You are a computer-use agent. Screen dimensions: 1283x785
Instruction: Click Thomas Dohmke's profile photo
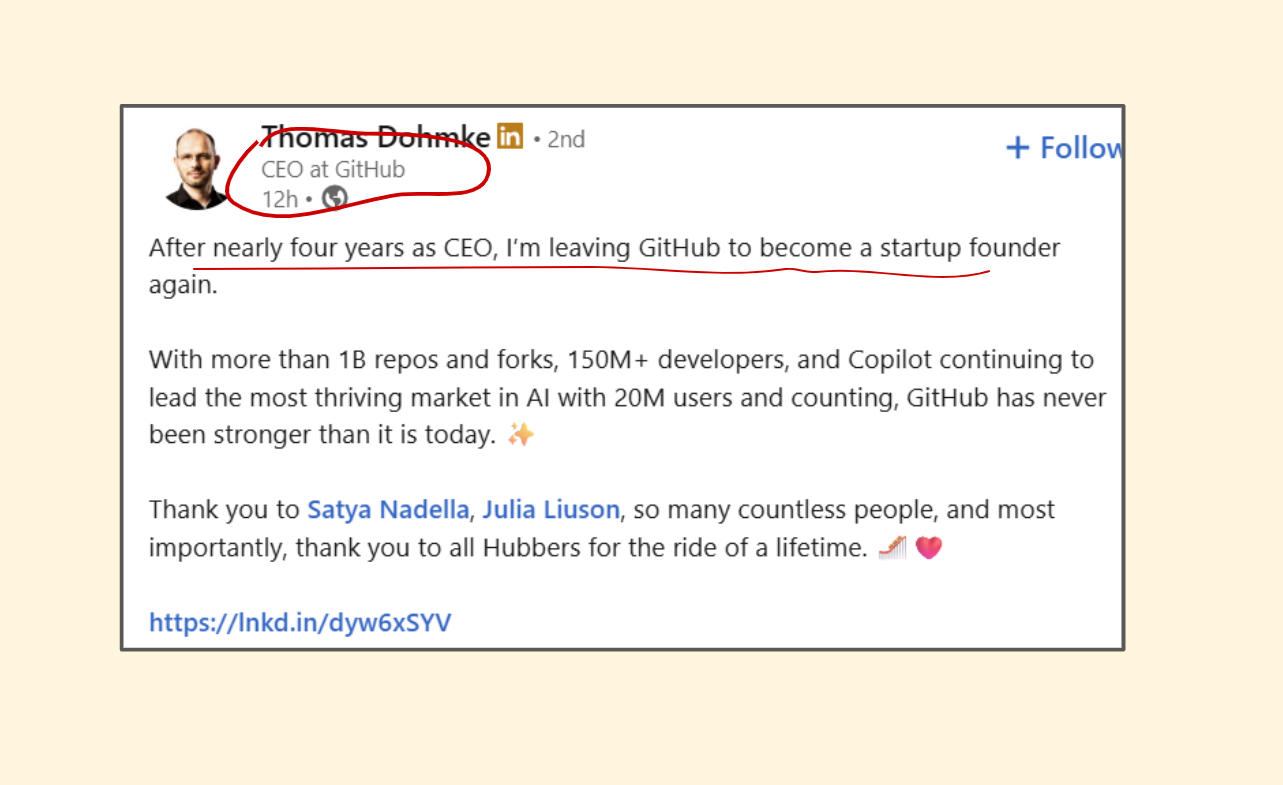[x=198, y=168]
